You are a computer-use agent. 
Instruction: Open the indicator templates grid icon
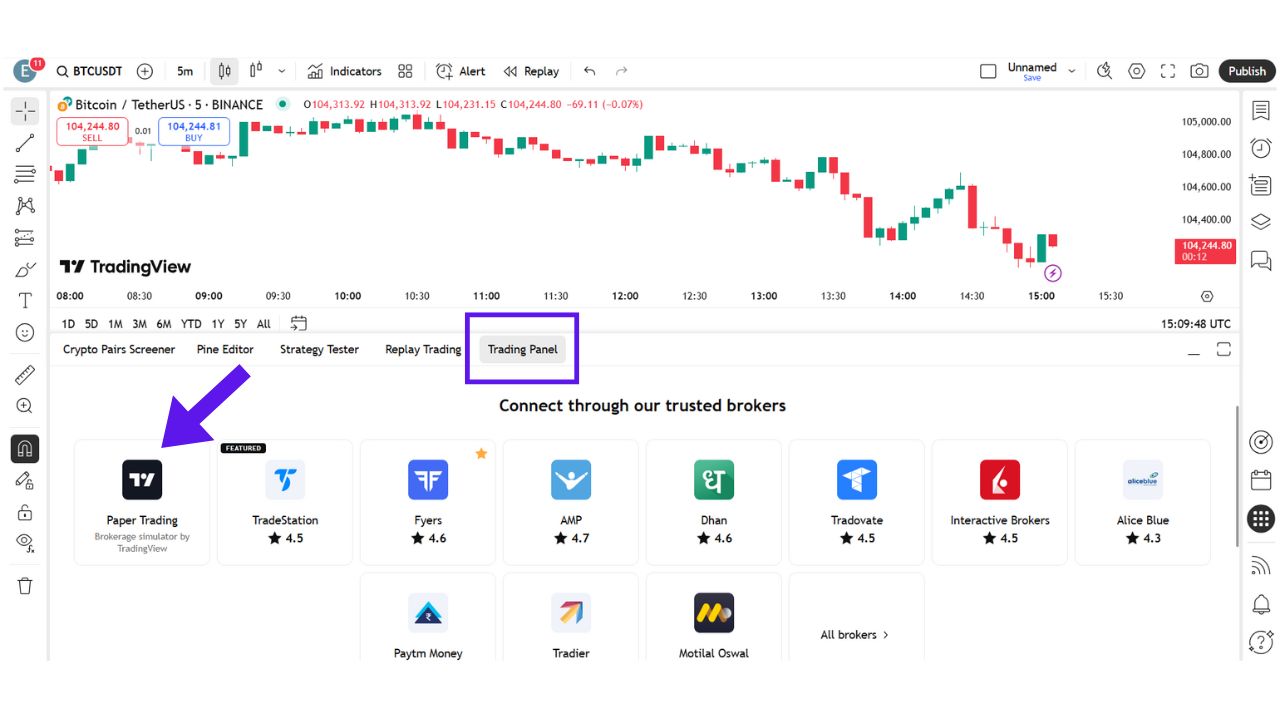pos(405,71)
